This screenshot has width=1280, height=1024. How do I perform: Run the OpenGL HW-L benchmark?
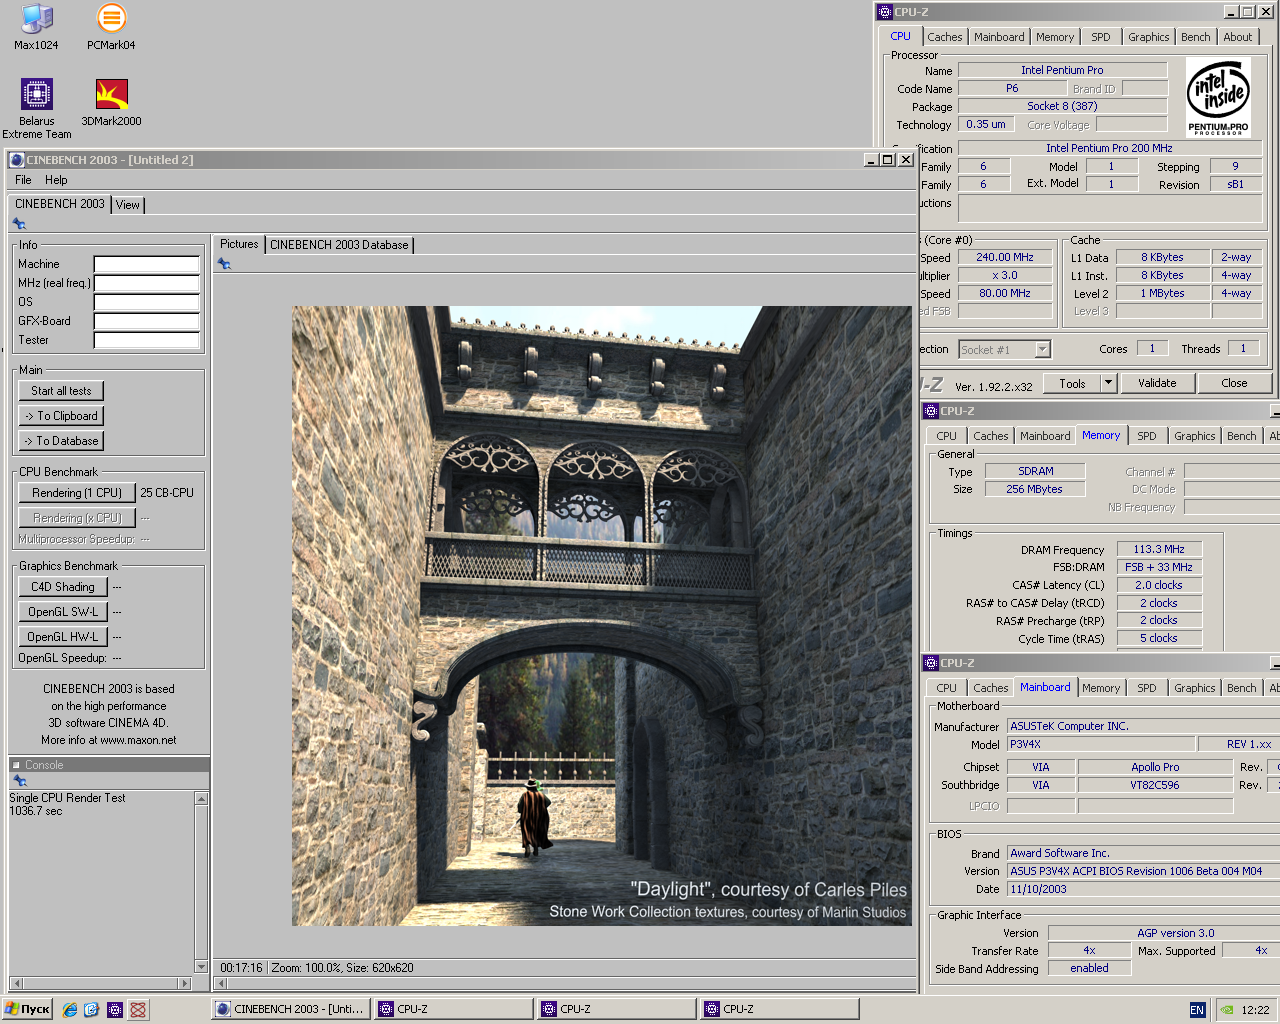pos(63,637)
